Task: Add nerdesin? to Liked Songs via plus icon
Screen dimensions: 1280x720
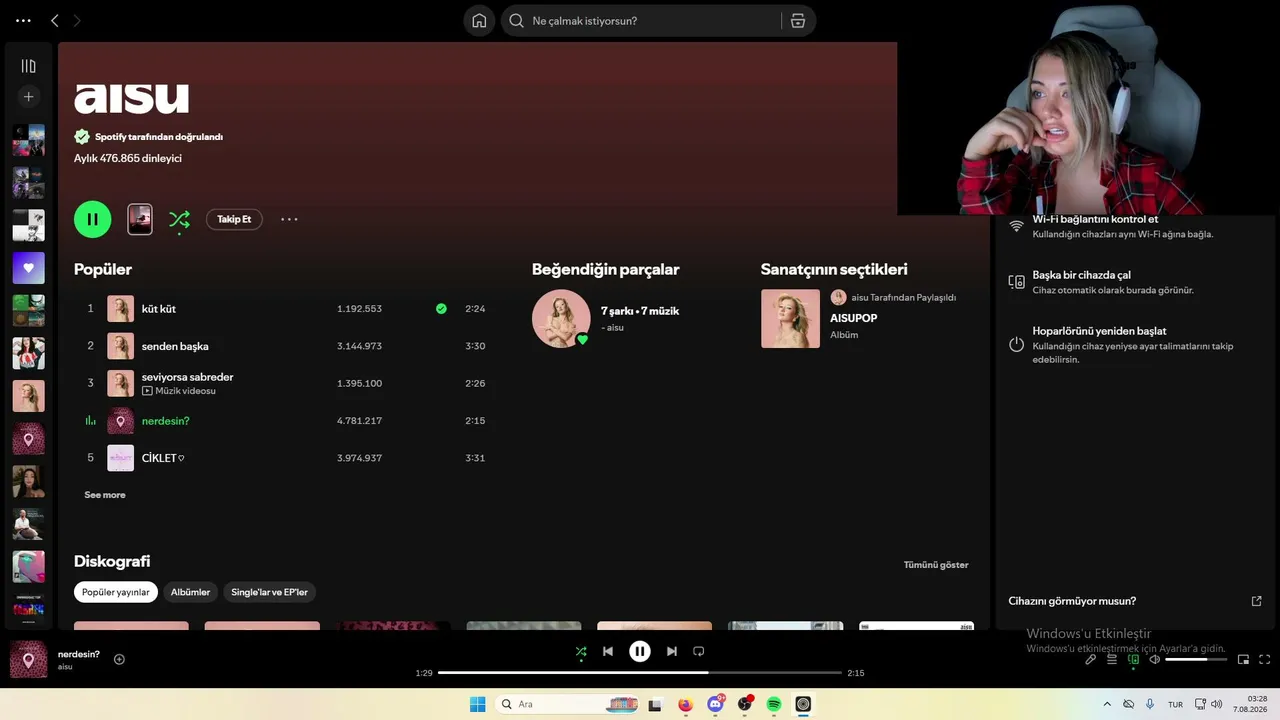Action: point(119,659)
